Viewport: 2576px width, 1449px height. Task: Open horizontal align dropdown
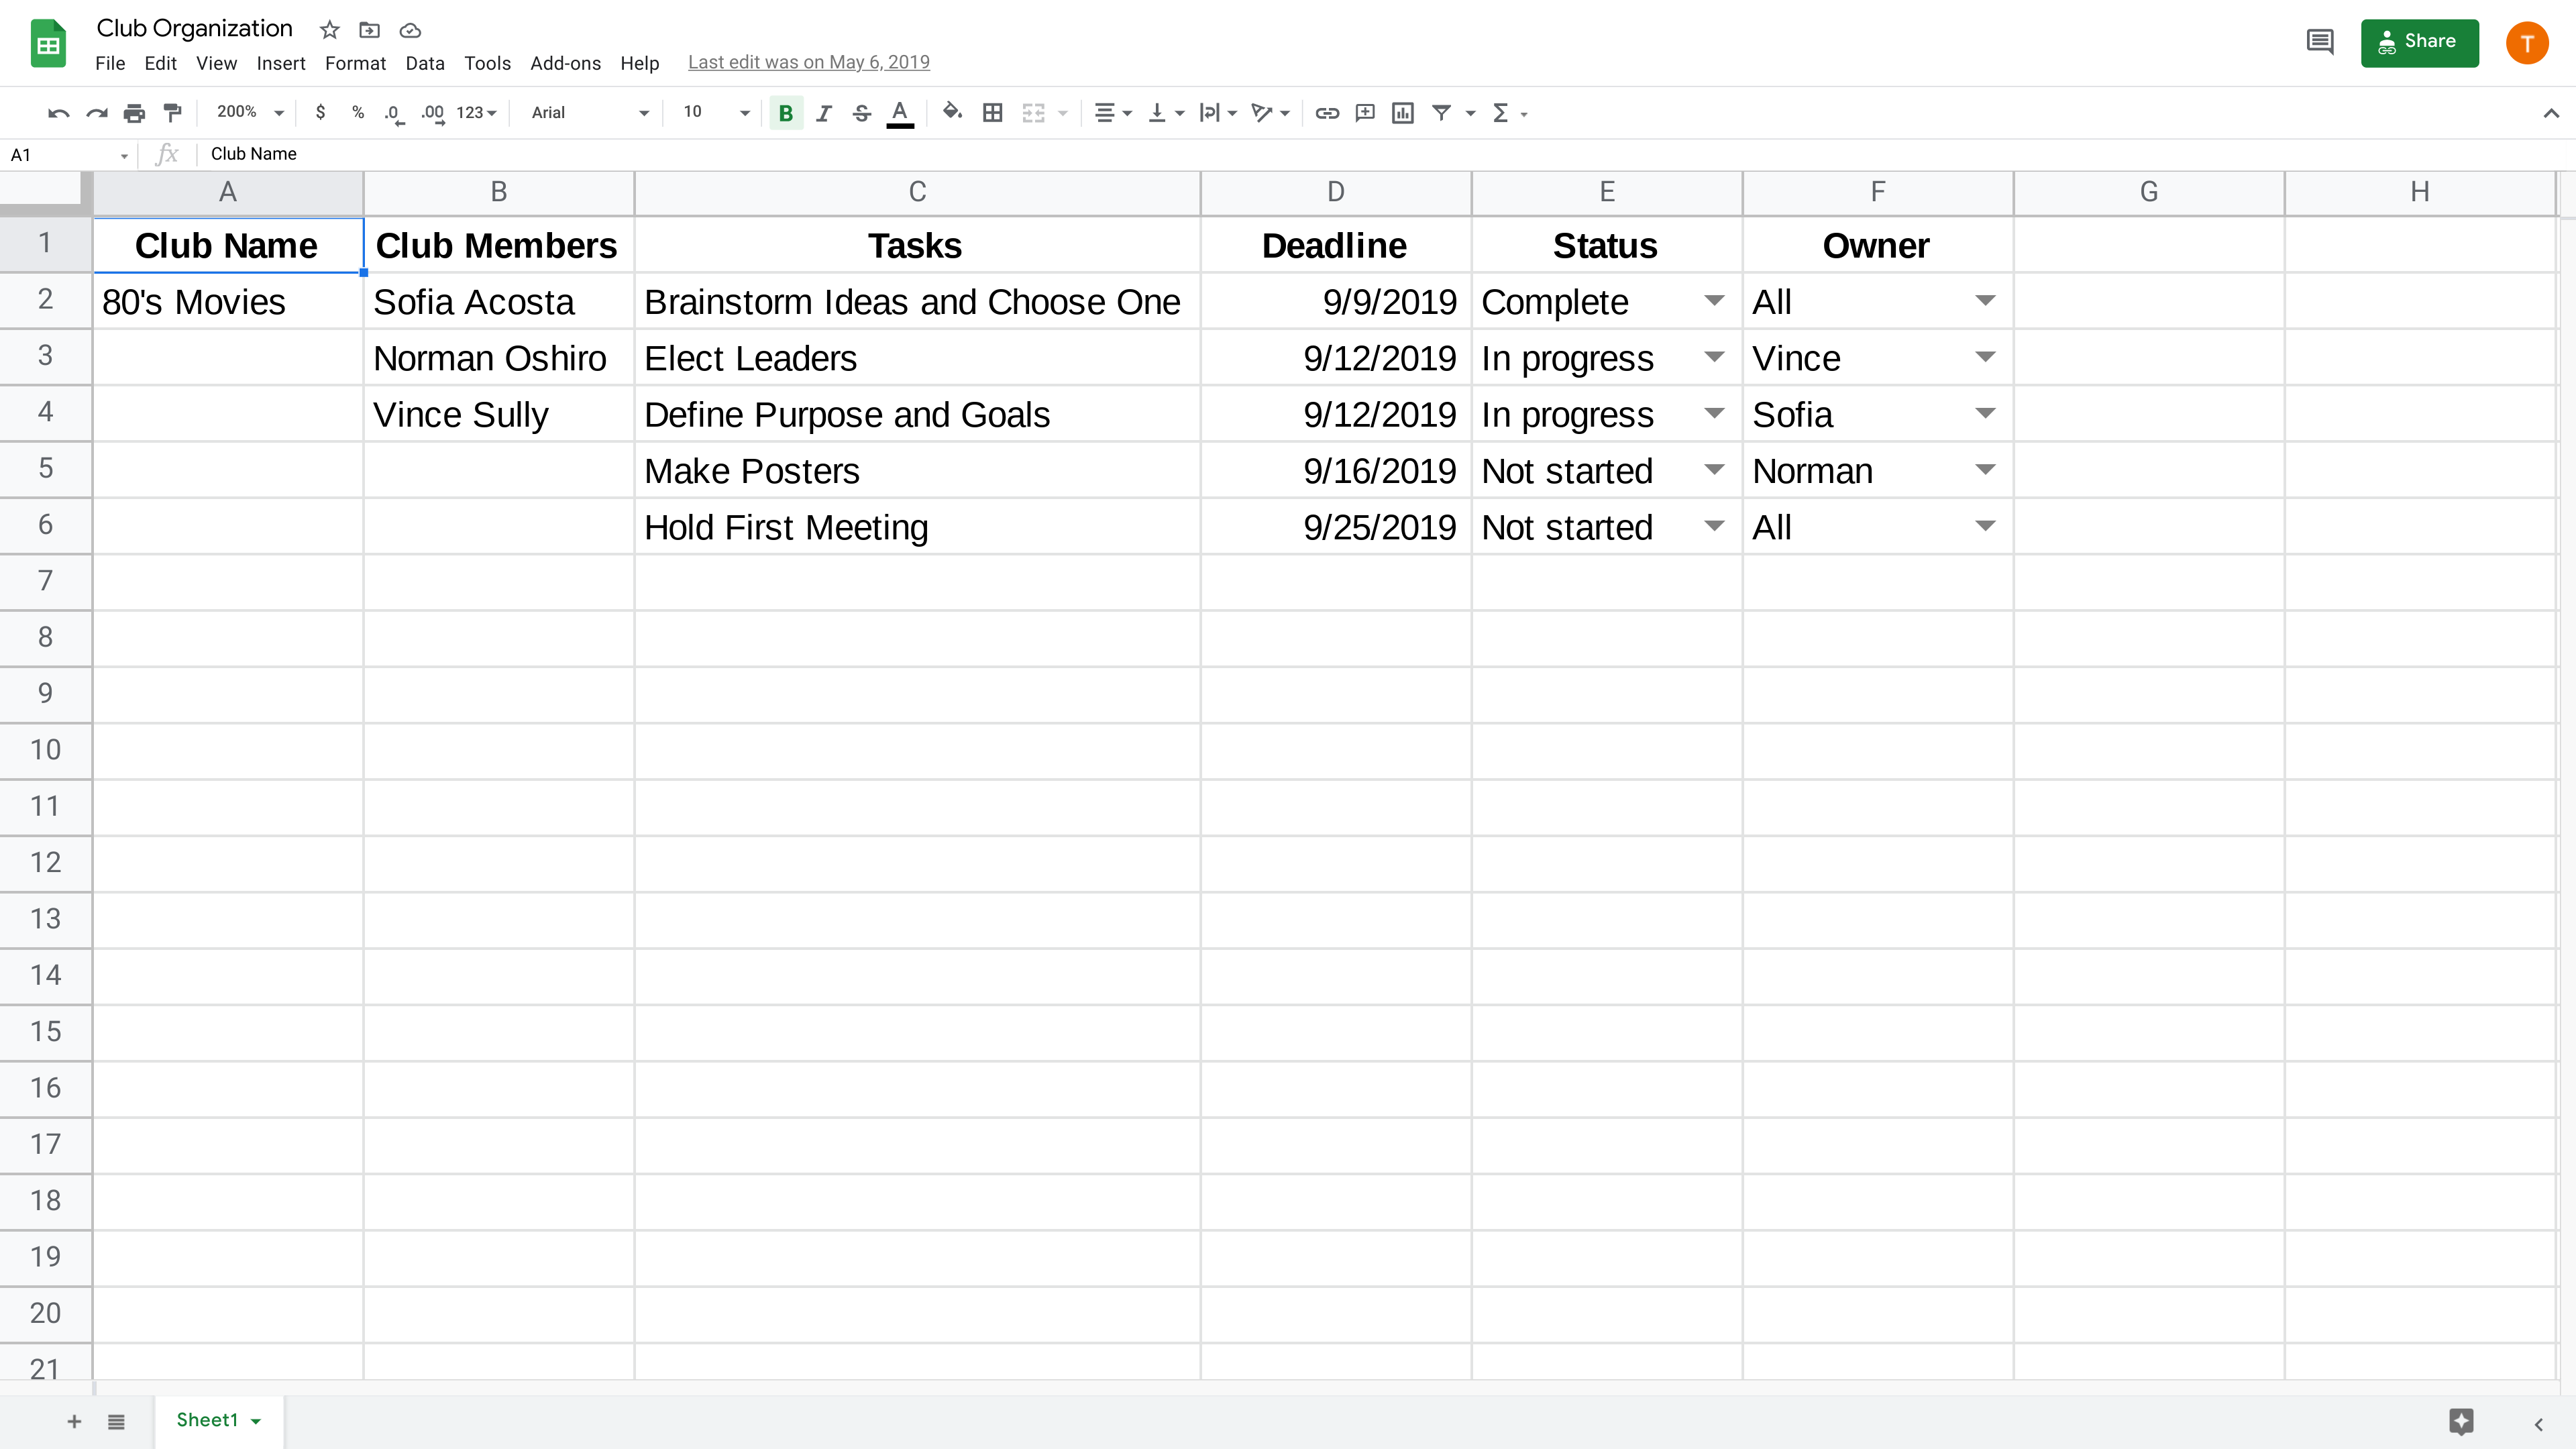coord(1112,113)
